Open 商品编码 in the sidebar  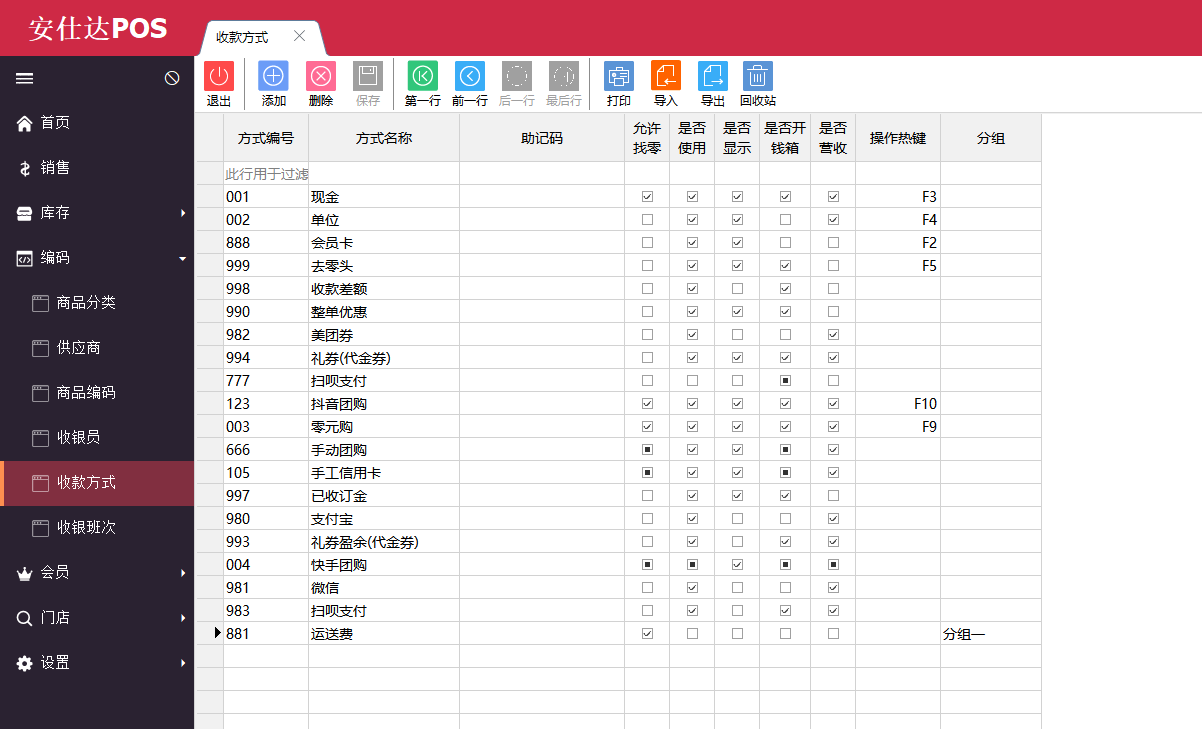97,393
